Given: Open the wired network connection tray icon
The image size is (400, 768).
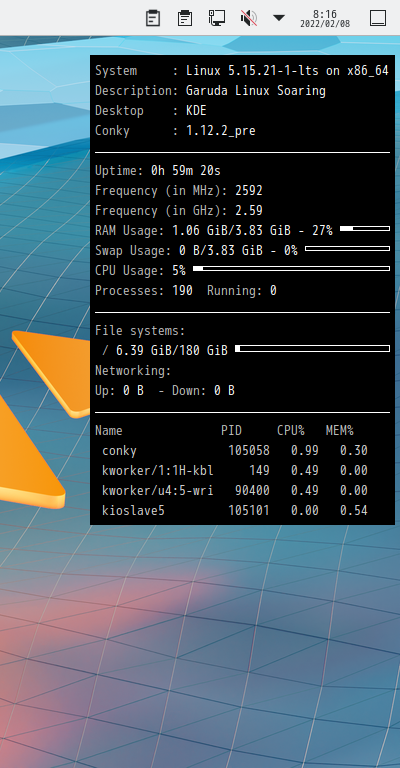Looking at the screenshot, I should click(216, 18).
